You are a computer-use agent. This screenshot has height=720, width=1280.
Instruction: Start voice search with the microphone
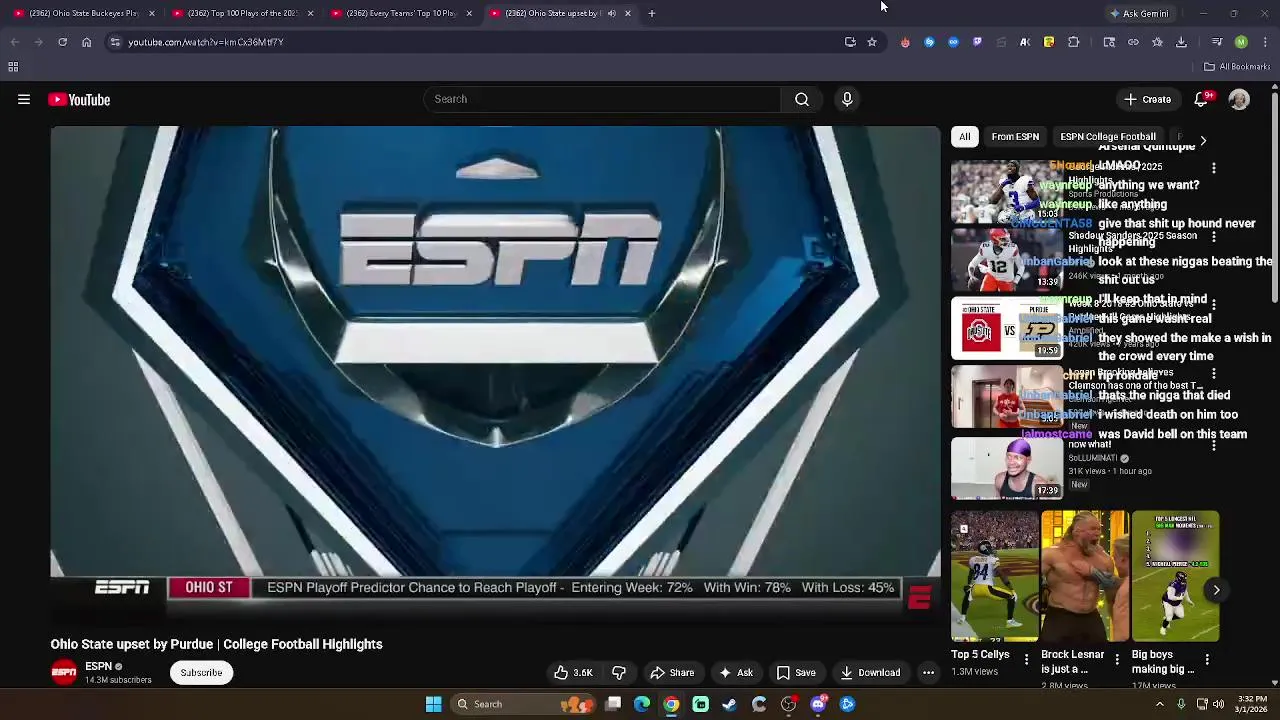[847, 99]
